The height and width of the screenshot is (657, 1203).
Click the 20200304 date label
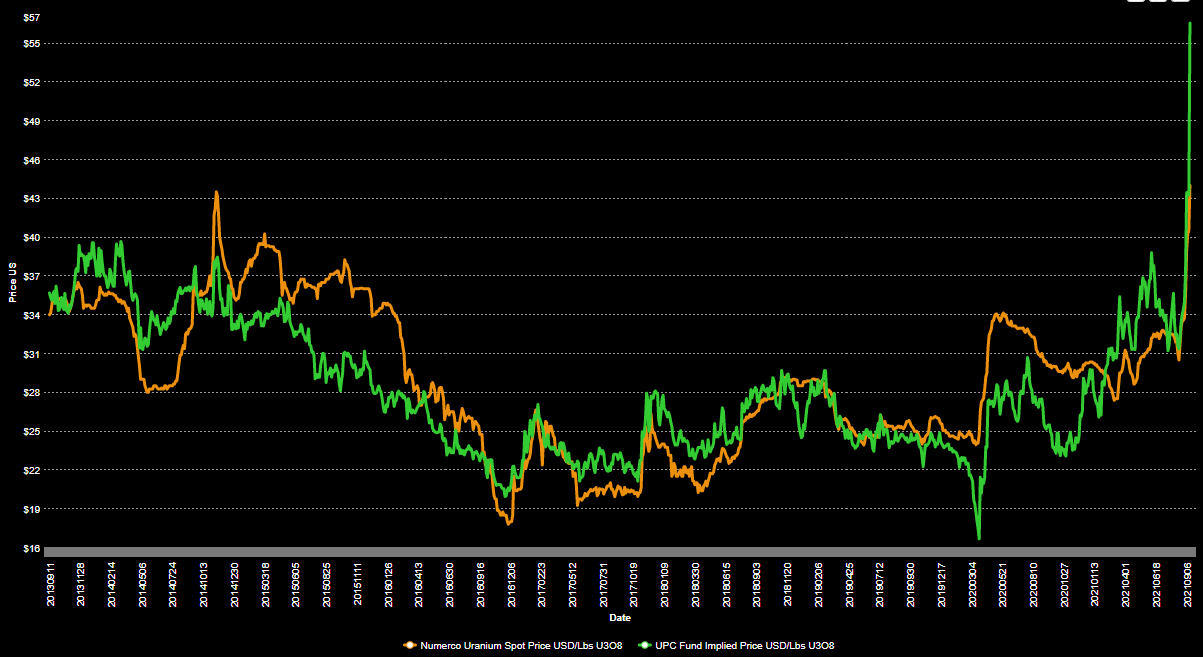click(971, 583)
